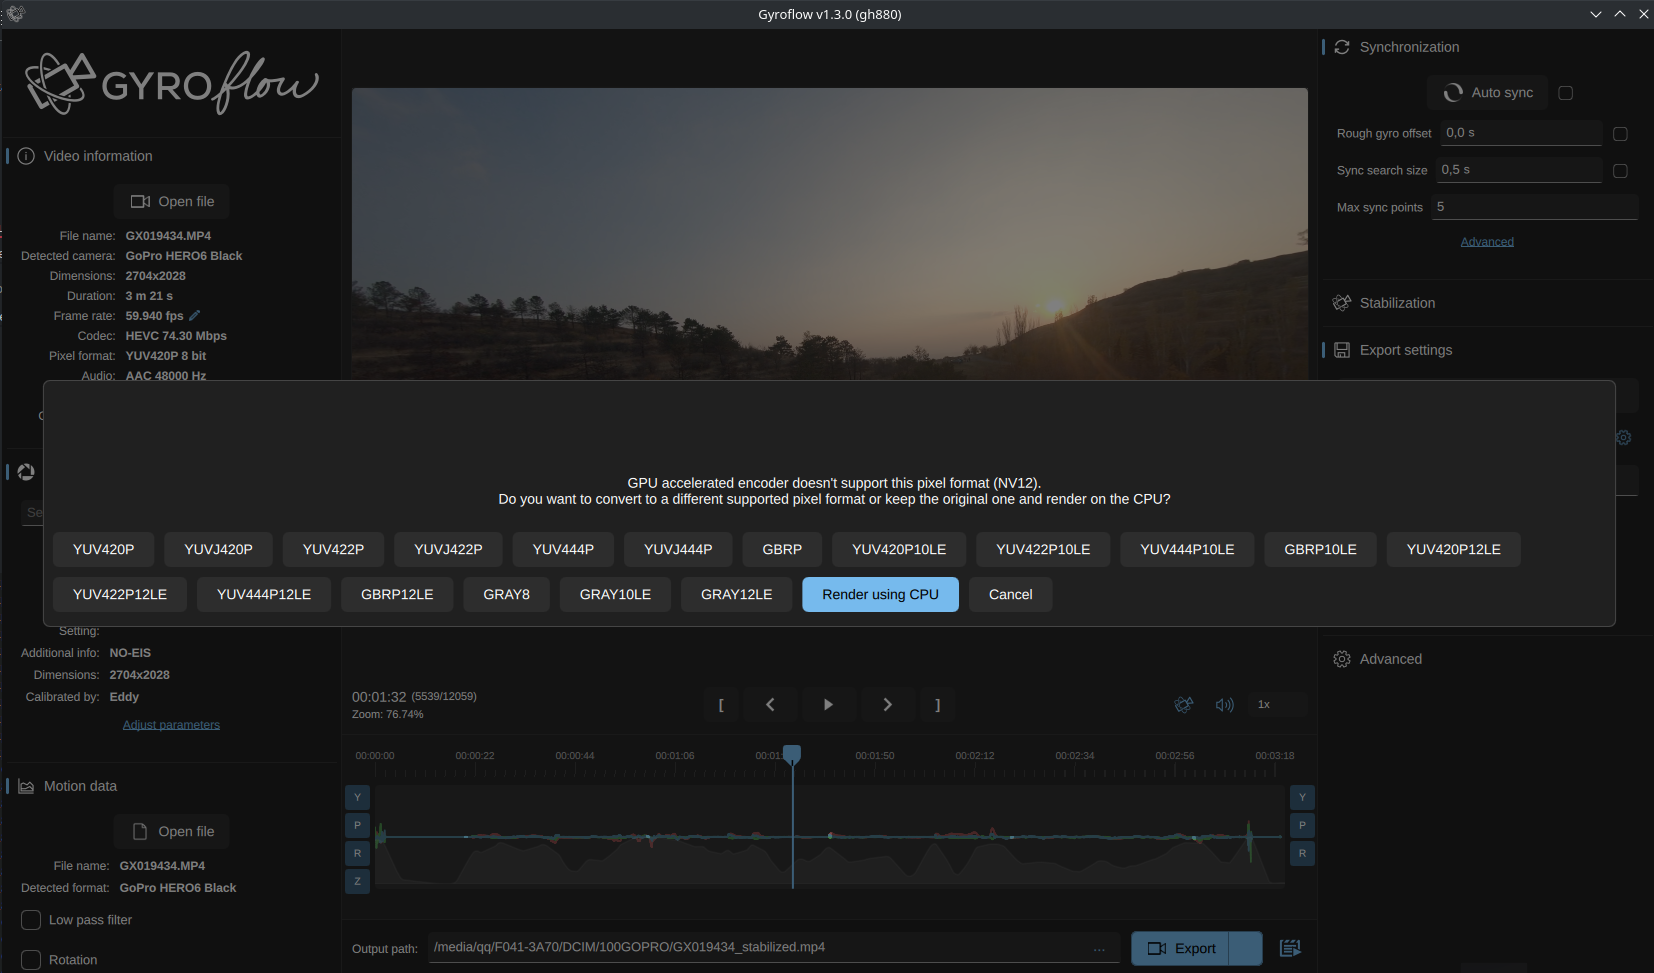Set trim start with left bracket icon
Screen dimensions: 1654x973
tap(721, 704)
